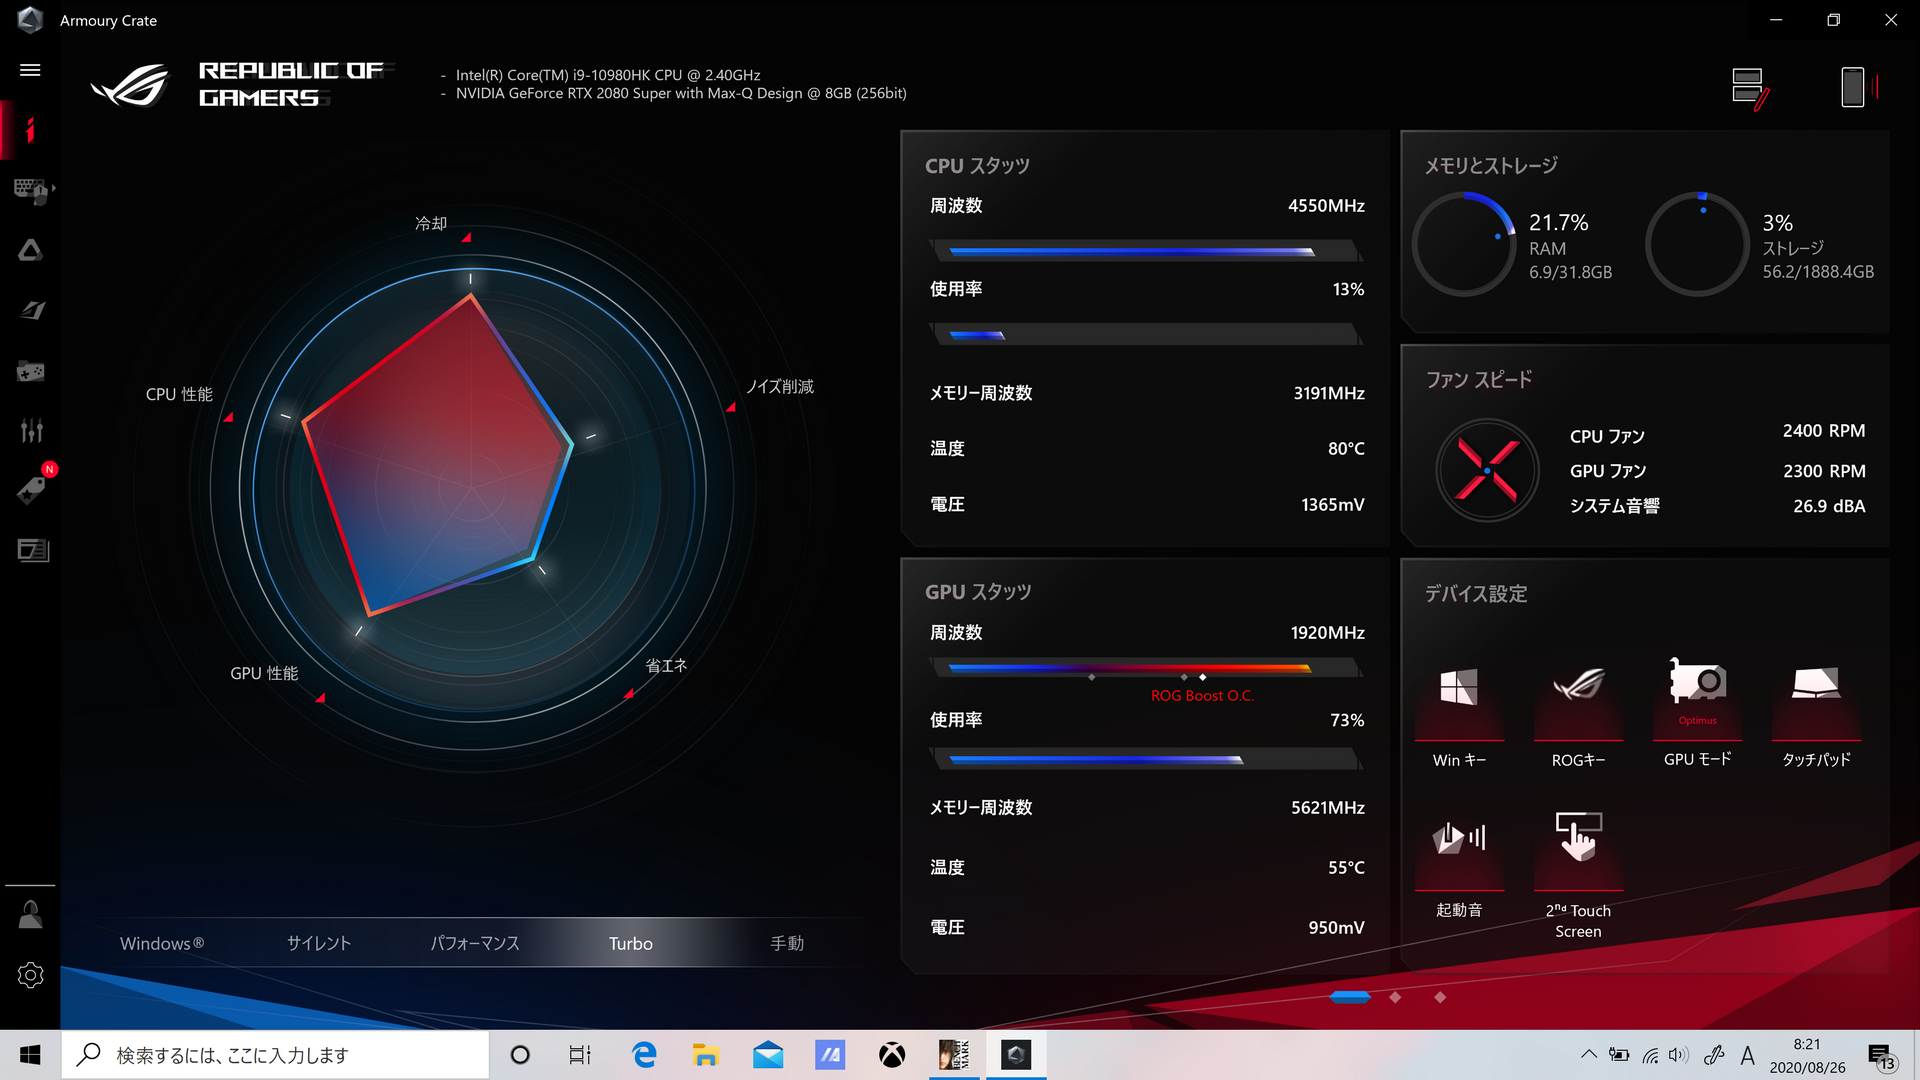Open Scenario Profiles sliders icon
1920x1080 pixels.
click(x=31, y=430)
